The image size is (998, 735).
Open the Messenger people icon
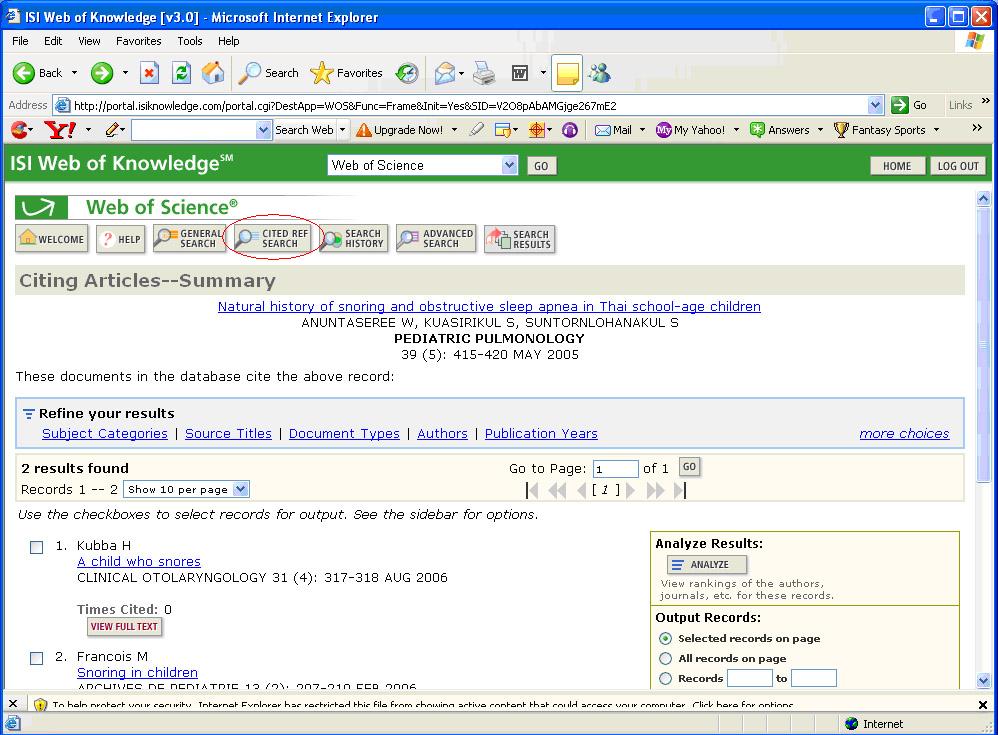tap(599, 73)
